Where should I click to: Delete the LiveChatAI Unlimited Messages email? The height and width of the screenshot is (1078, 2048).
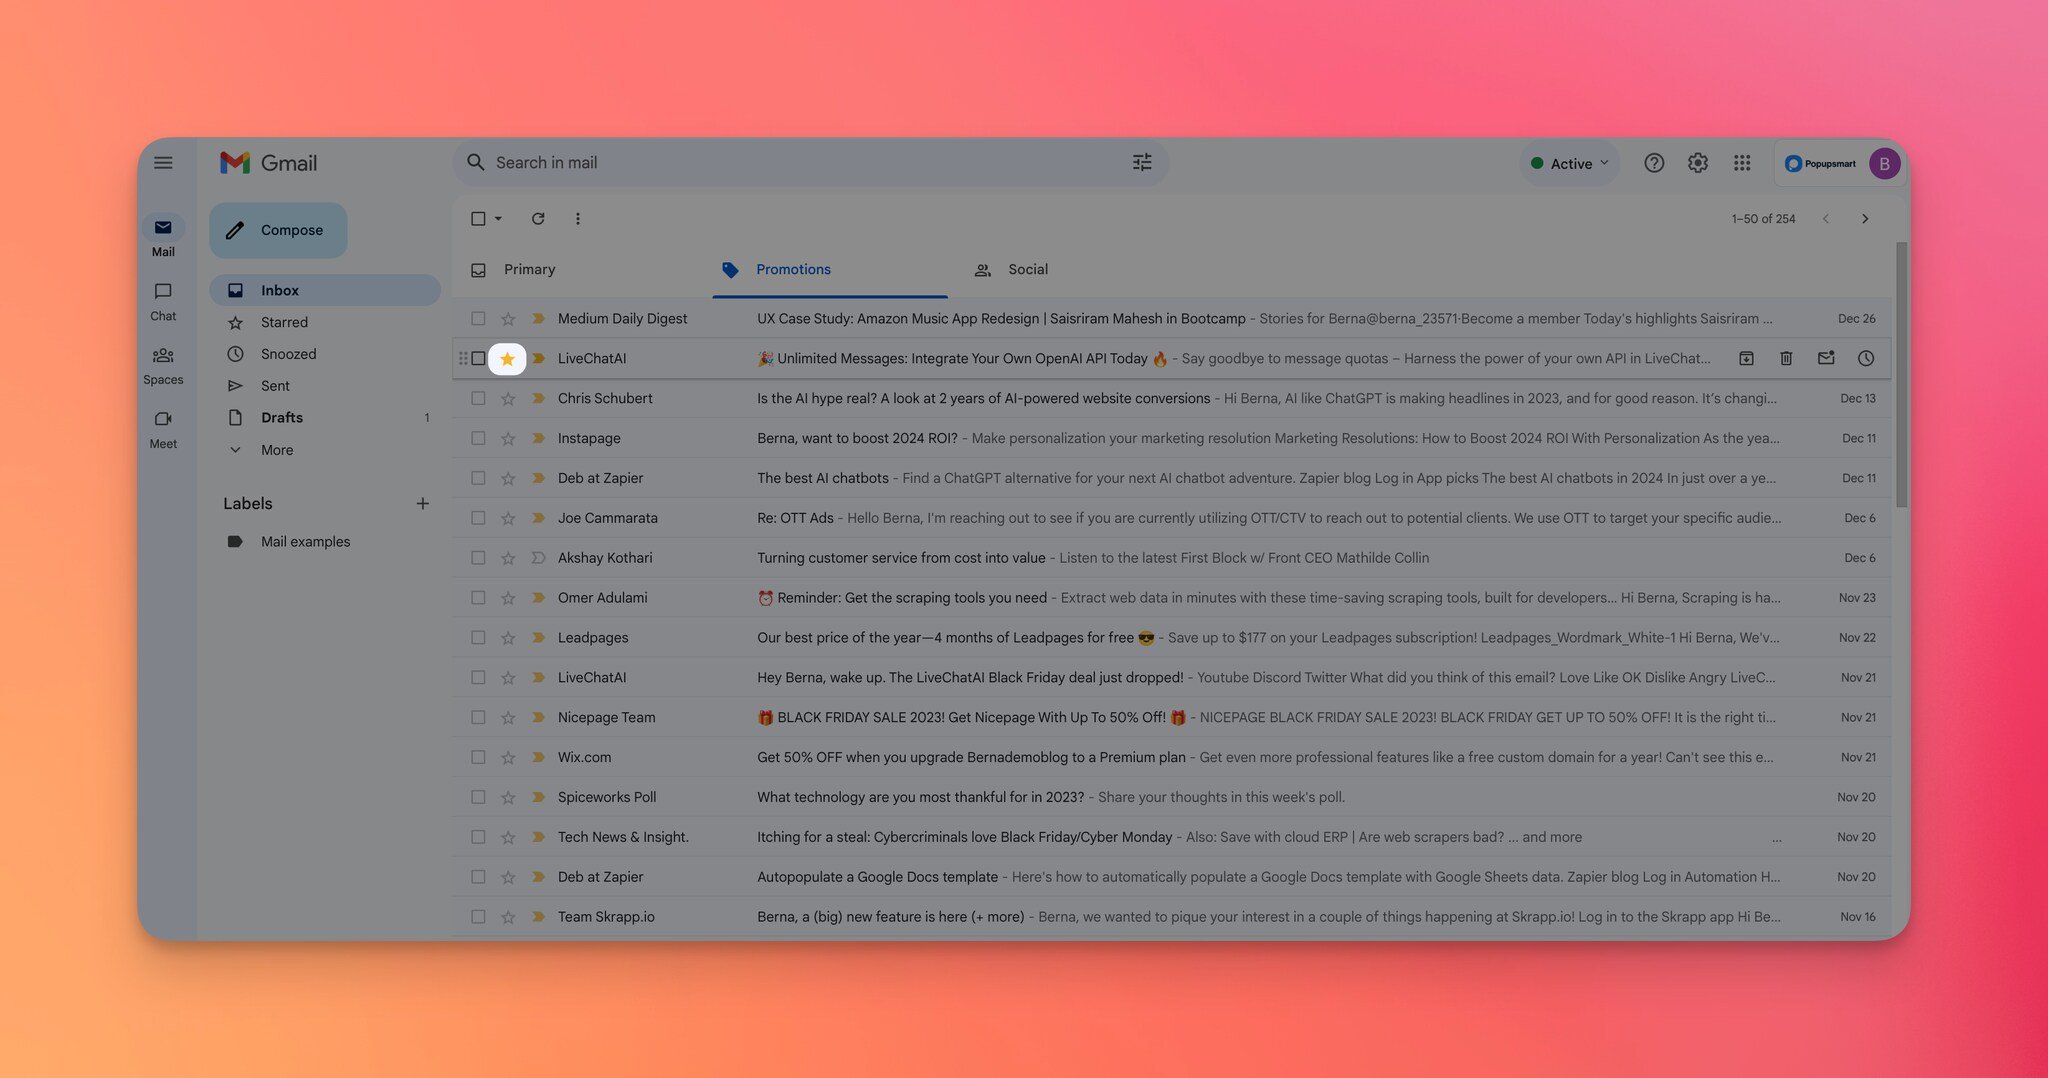pos(1786,358)
